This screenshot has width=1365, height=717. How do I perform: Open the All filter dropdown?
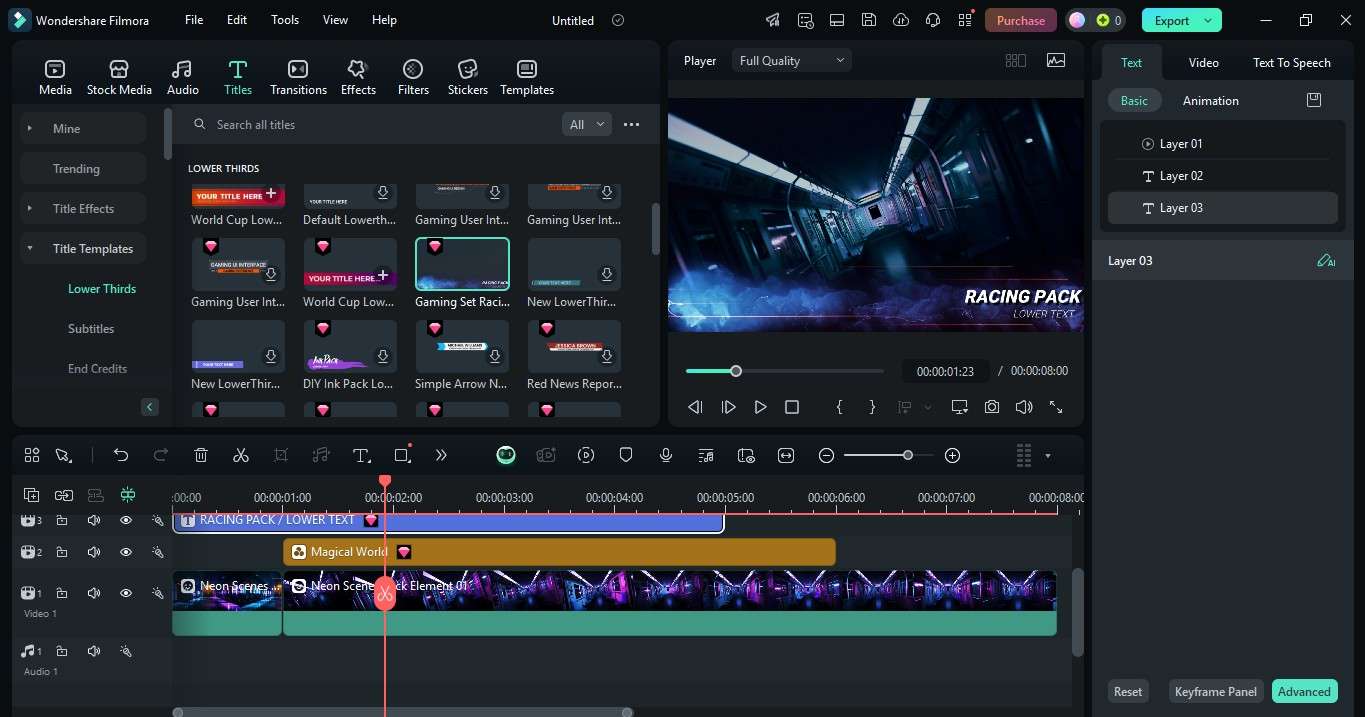pos(587,124)
